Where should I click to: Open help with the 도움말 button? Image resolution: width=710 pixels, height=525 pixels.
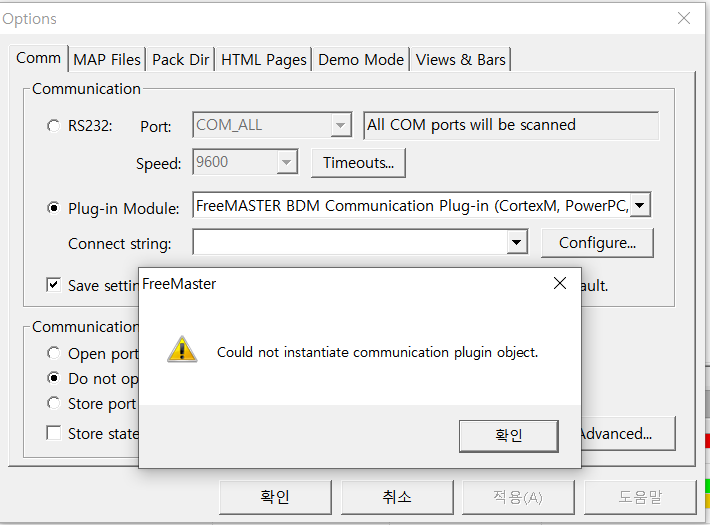click(x=640, y=497)
